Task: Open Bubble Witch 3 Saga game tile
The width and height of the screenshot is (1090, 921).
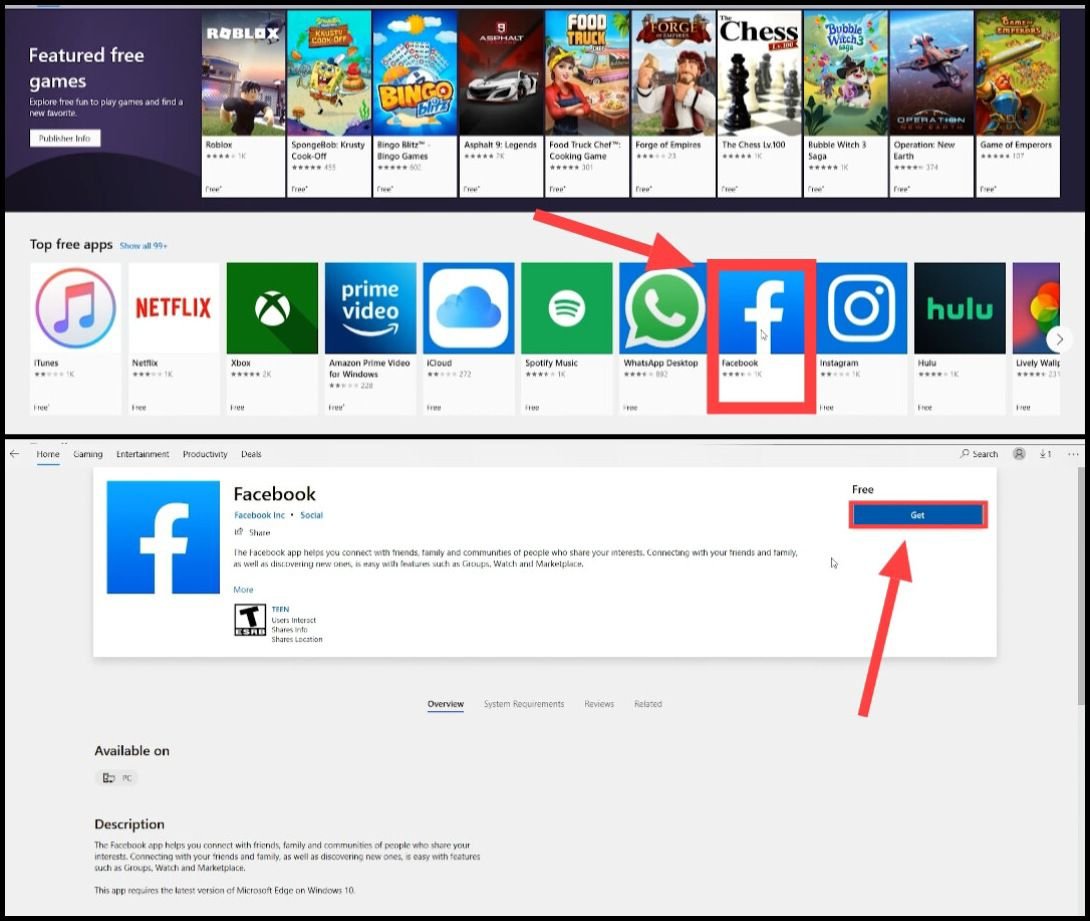Action: (x=846, y=104)
